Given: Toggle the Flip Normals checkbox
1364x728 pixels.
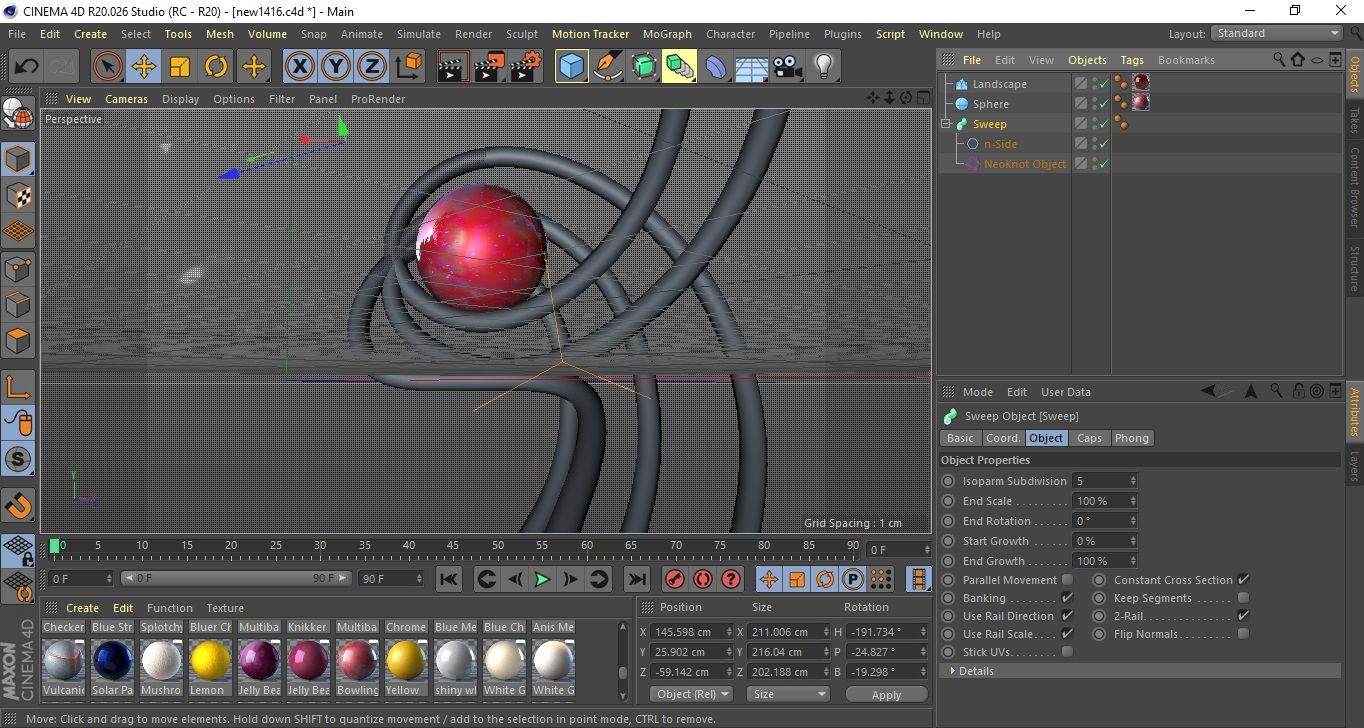Looking at the screenshot, I should point(1243,634).
